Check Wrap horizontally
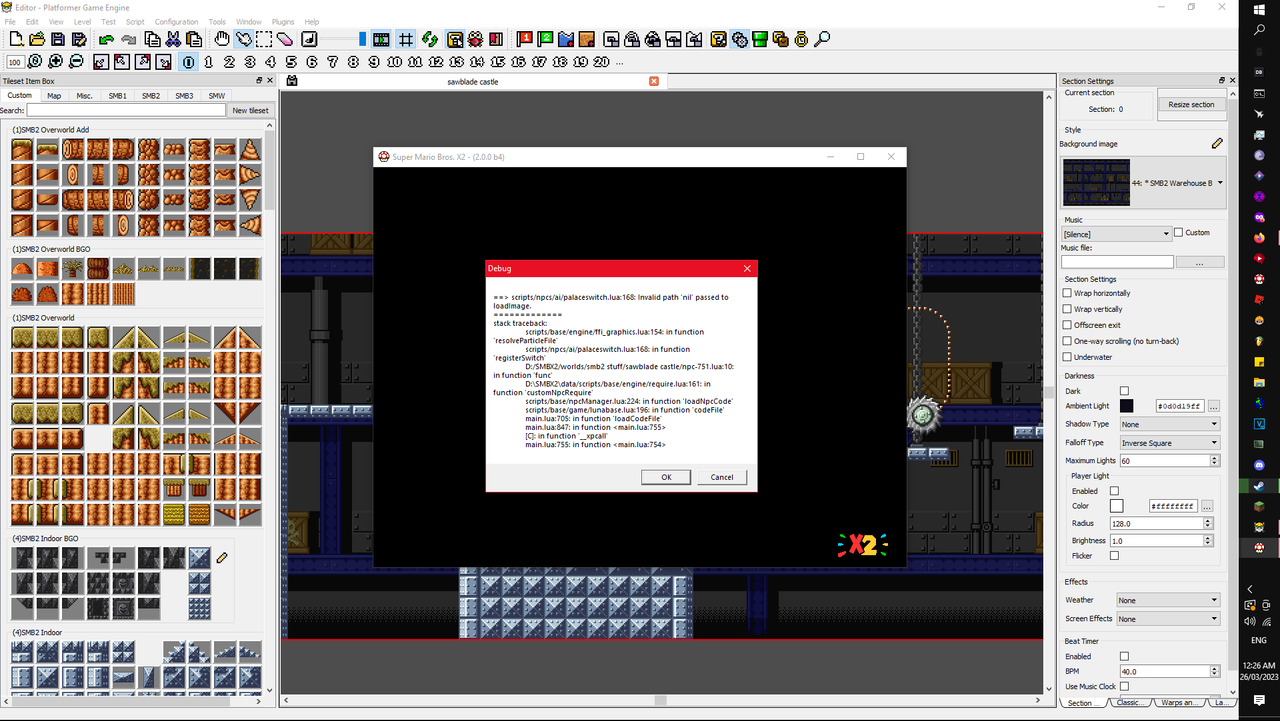The height and width of the screenshot is (721, 1280). (x=1067, y=293)
